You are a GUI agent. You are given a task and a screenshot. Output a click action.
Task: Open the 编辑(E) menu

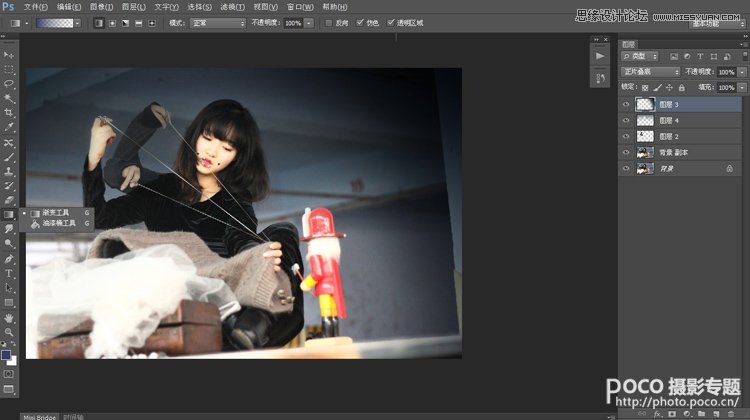68,7
